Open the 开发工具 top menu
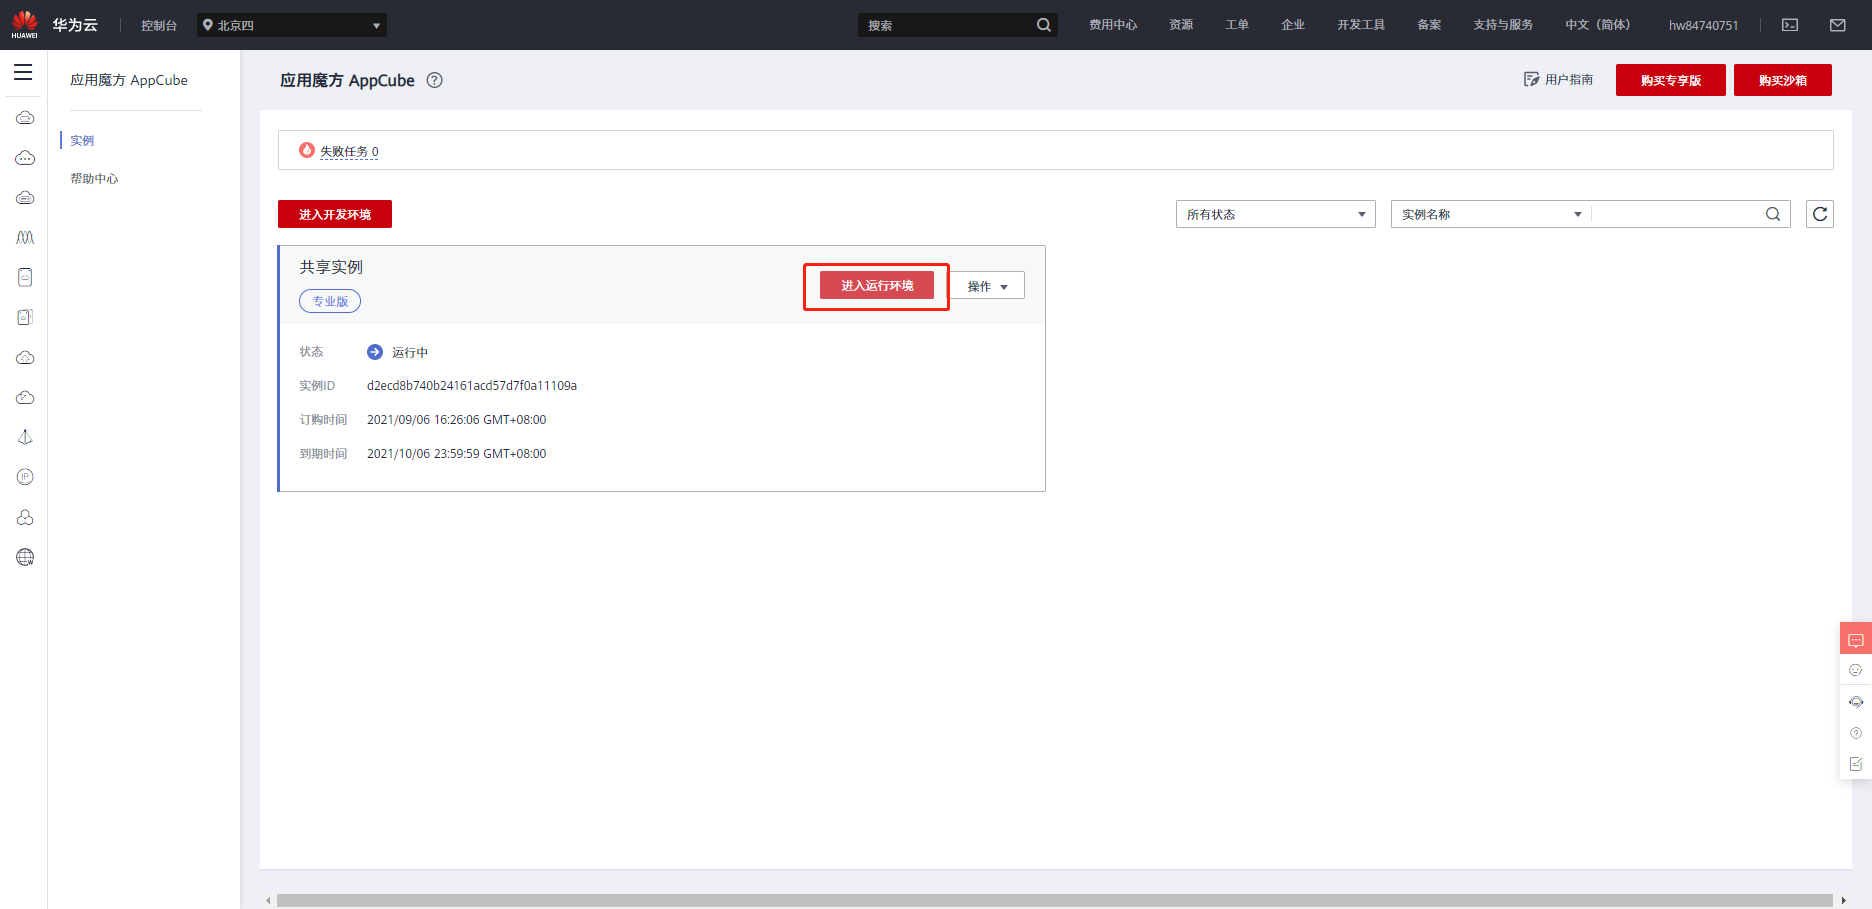This screenshot has height=909, width=1872. click(x=1361, y=25)
